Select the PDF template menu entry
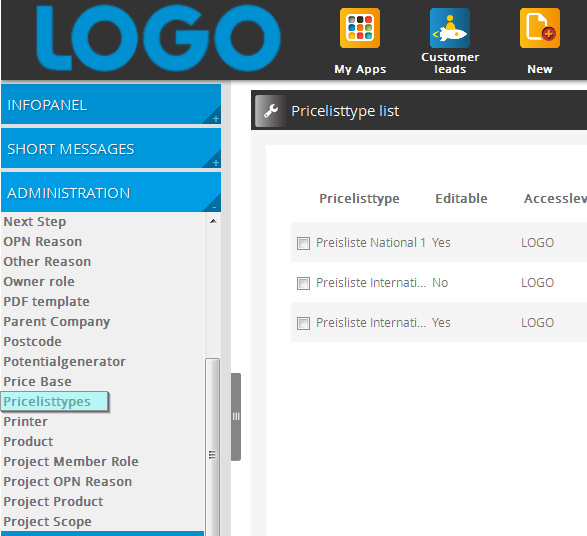 [x=46, y=302]
